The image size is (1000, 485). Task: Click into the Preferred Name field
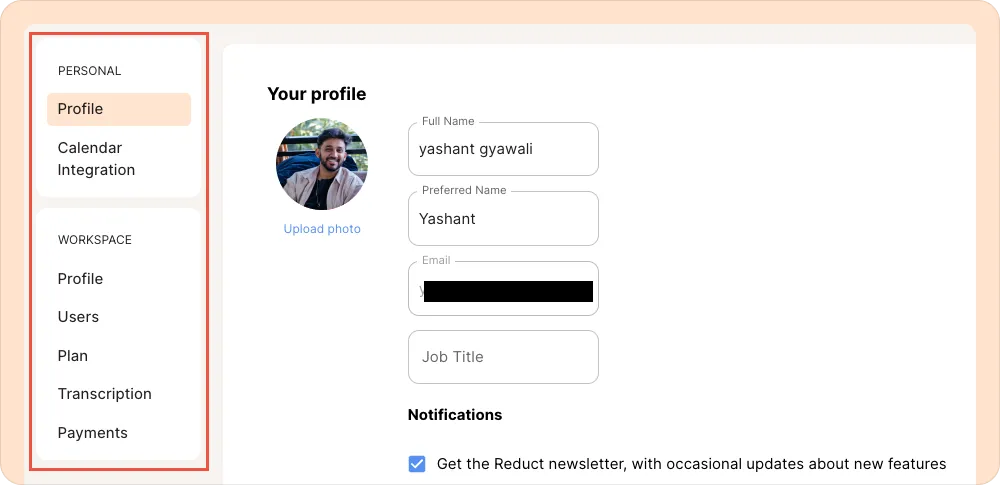click(x=503, y=219)
